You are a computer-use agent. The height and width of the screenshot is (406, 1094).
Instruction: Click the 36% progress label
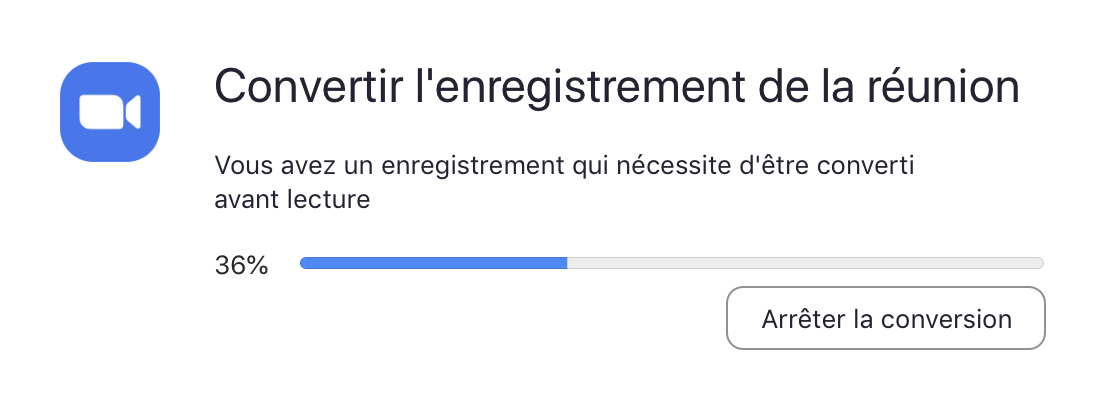(x=241, y=266)
